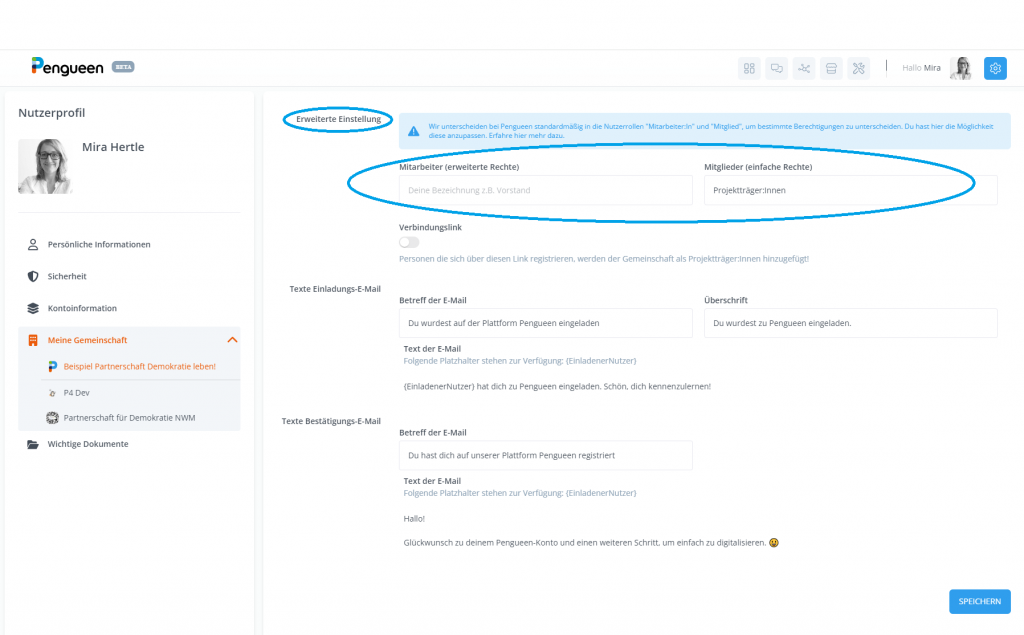
Task: Click the blue warning triangle icon
Action: (413, 131)
